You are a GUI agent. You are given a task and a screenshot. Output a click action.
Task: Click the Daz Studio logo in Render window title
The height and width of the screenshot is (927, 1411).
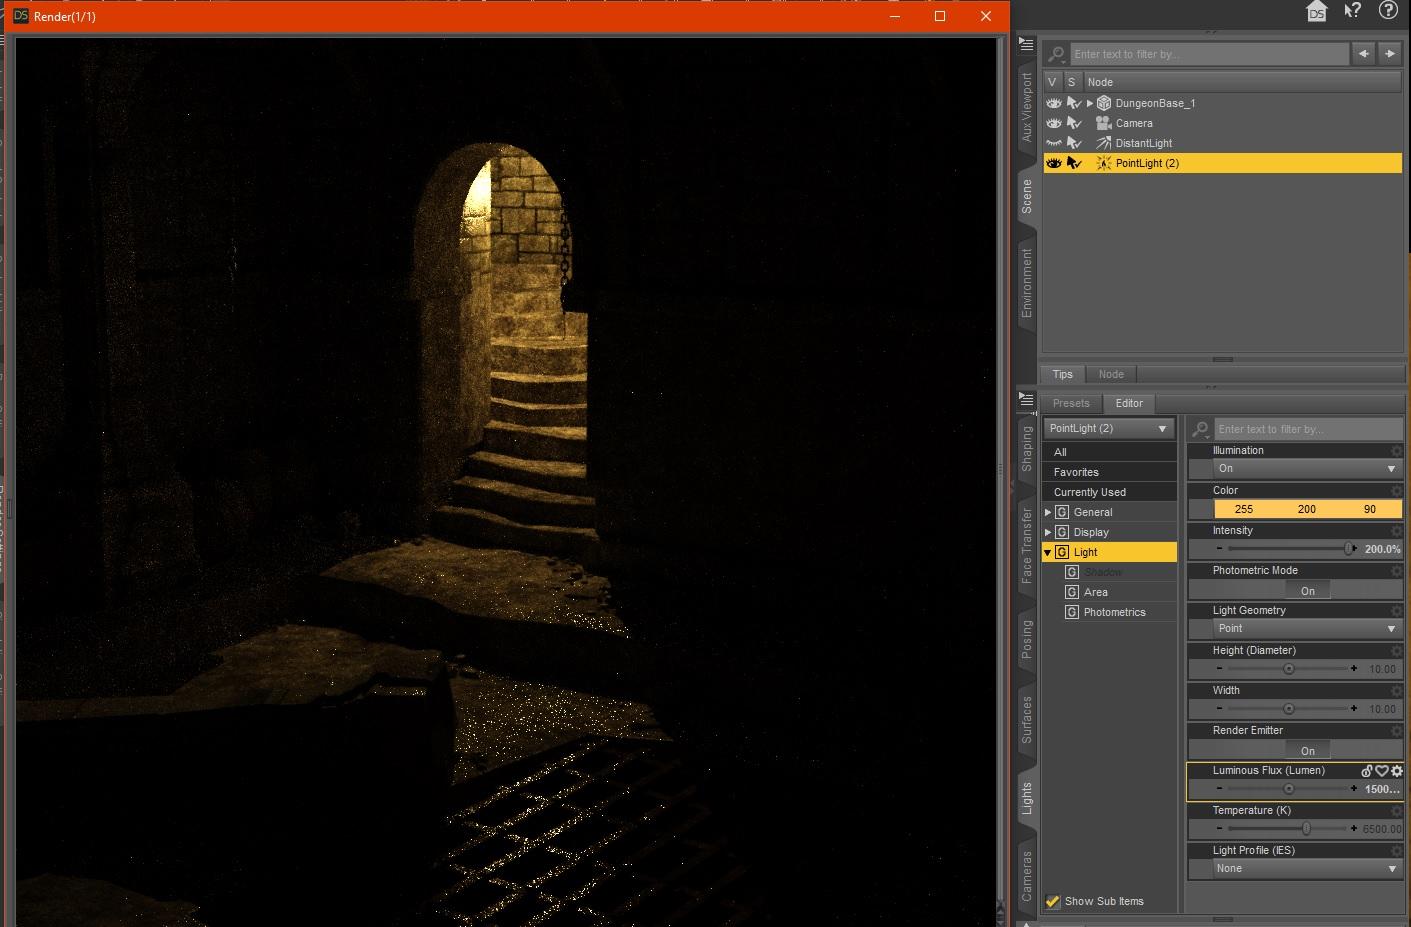tap(20, 16)
